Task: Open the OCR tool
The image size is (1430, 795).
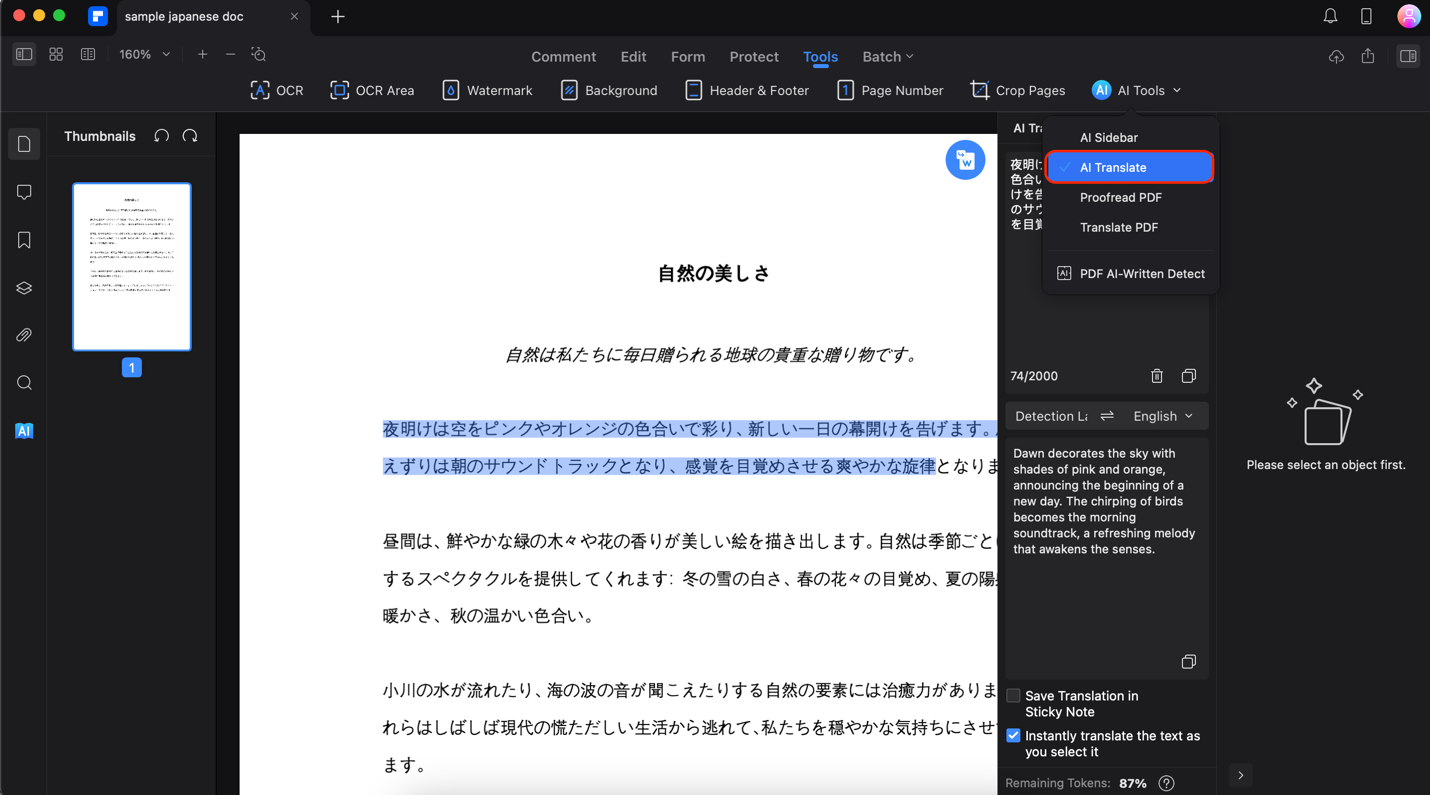Action: click(x=277, y=90)
